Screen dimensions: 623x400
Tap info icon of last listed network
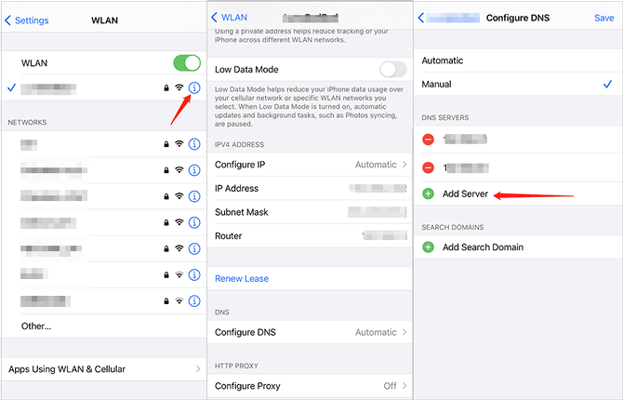tap(194, 301)
